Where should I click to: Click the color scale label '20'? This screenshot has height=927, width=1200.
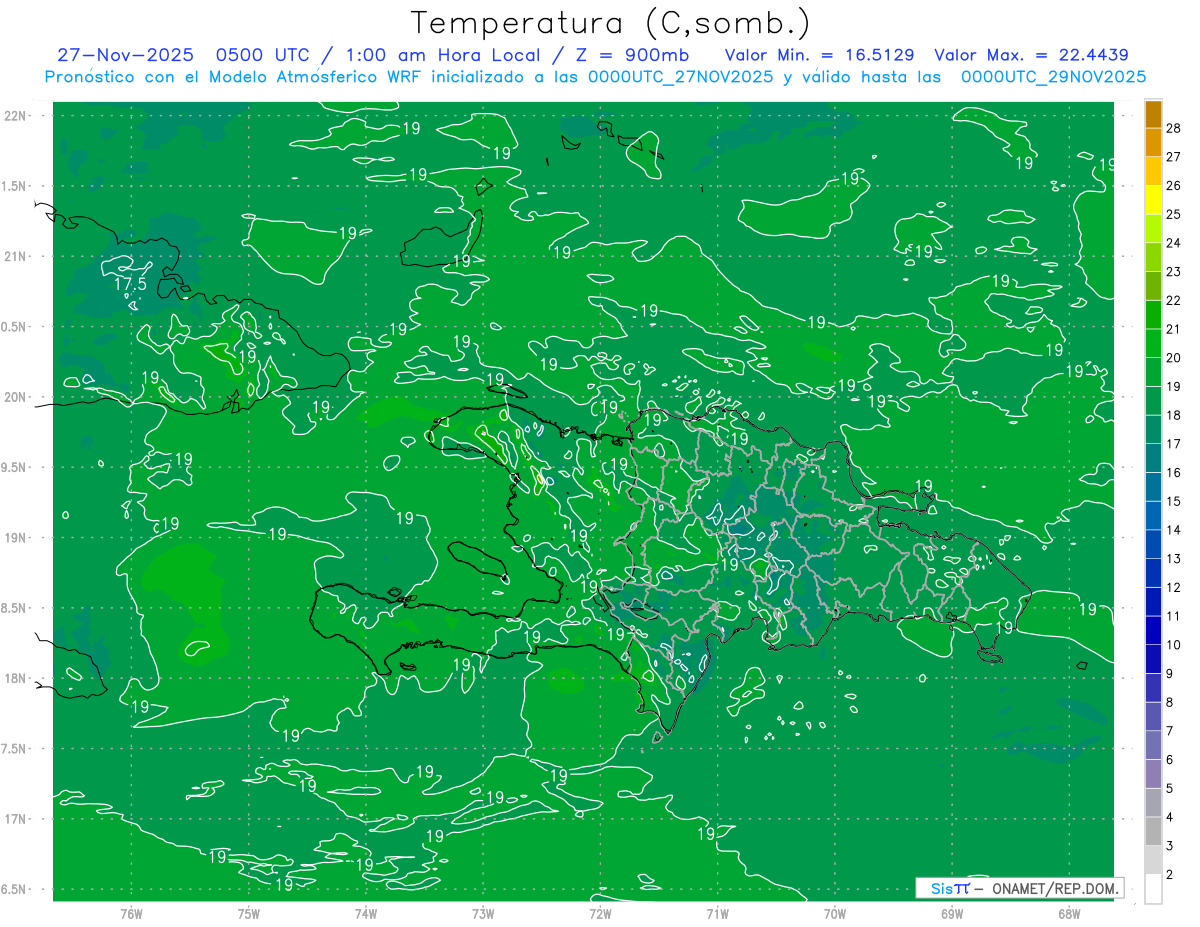pos(1174,358)
